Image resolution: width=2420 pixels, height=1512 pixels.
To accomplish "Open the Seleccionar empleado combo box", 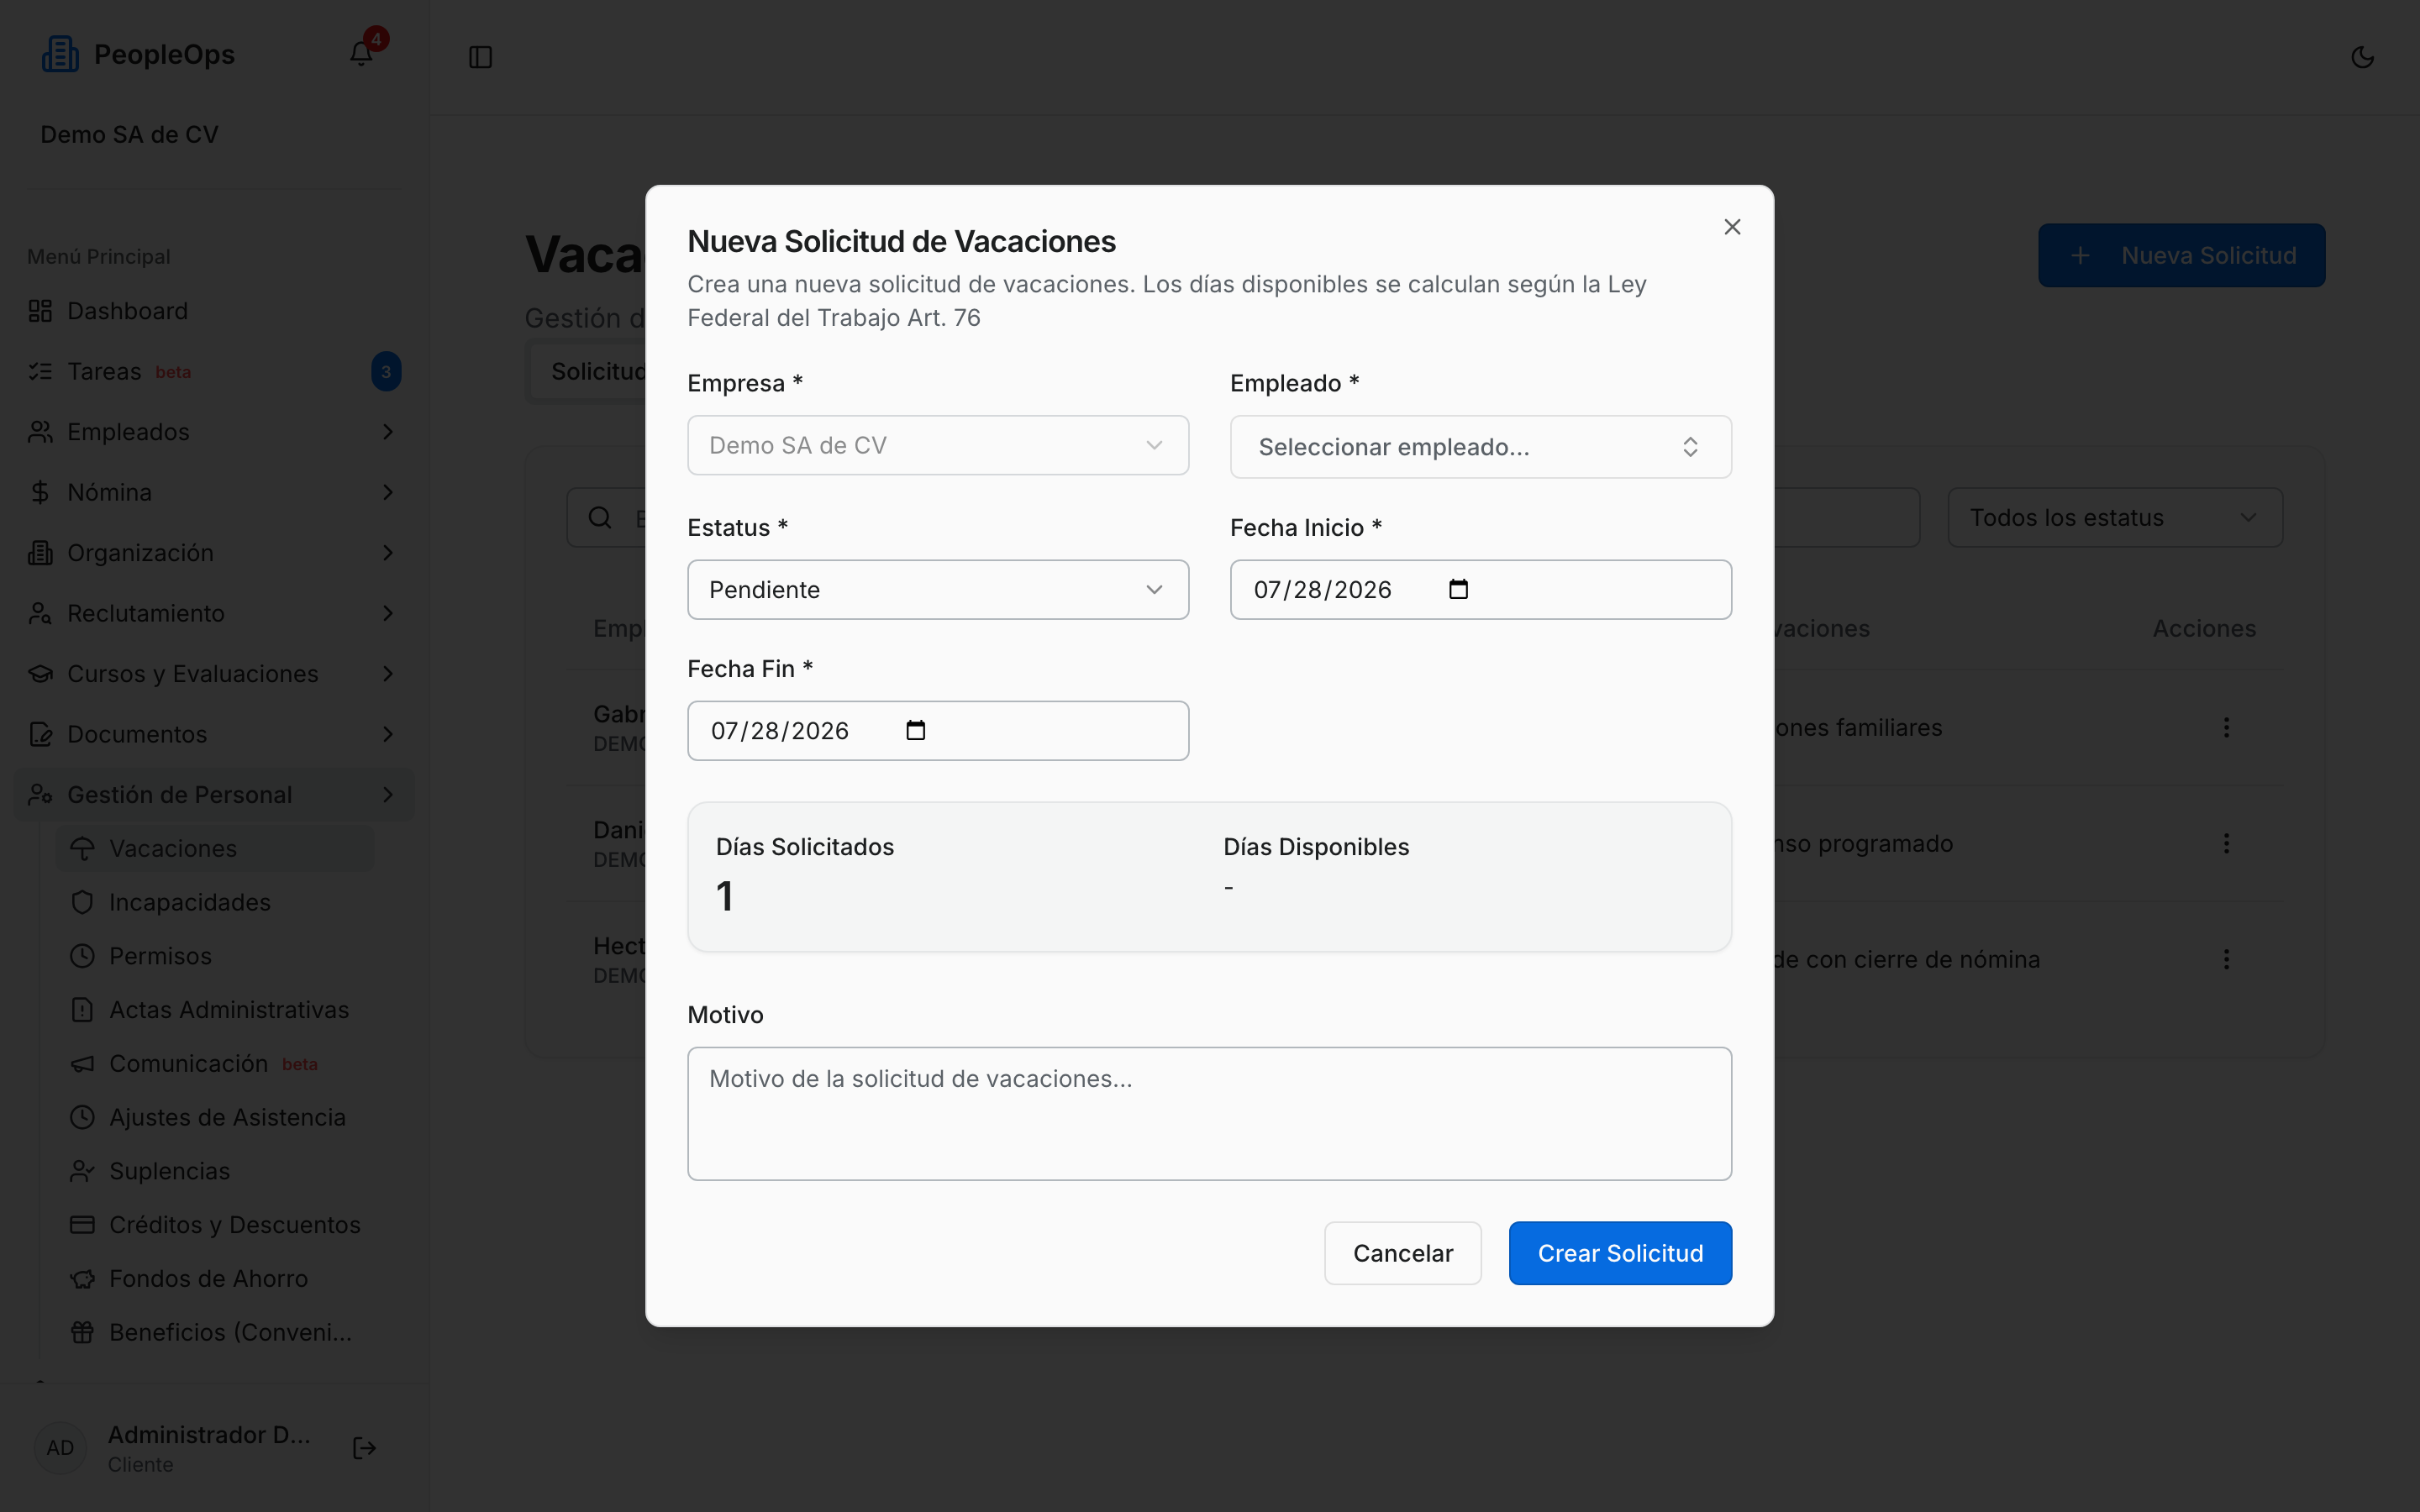I will pos(1480,446).
